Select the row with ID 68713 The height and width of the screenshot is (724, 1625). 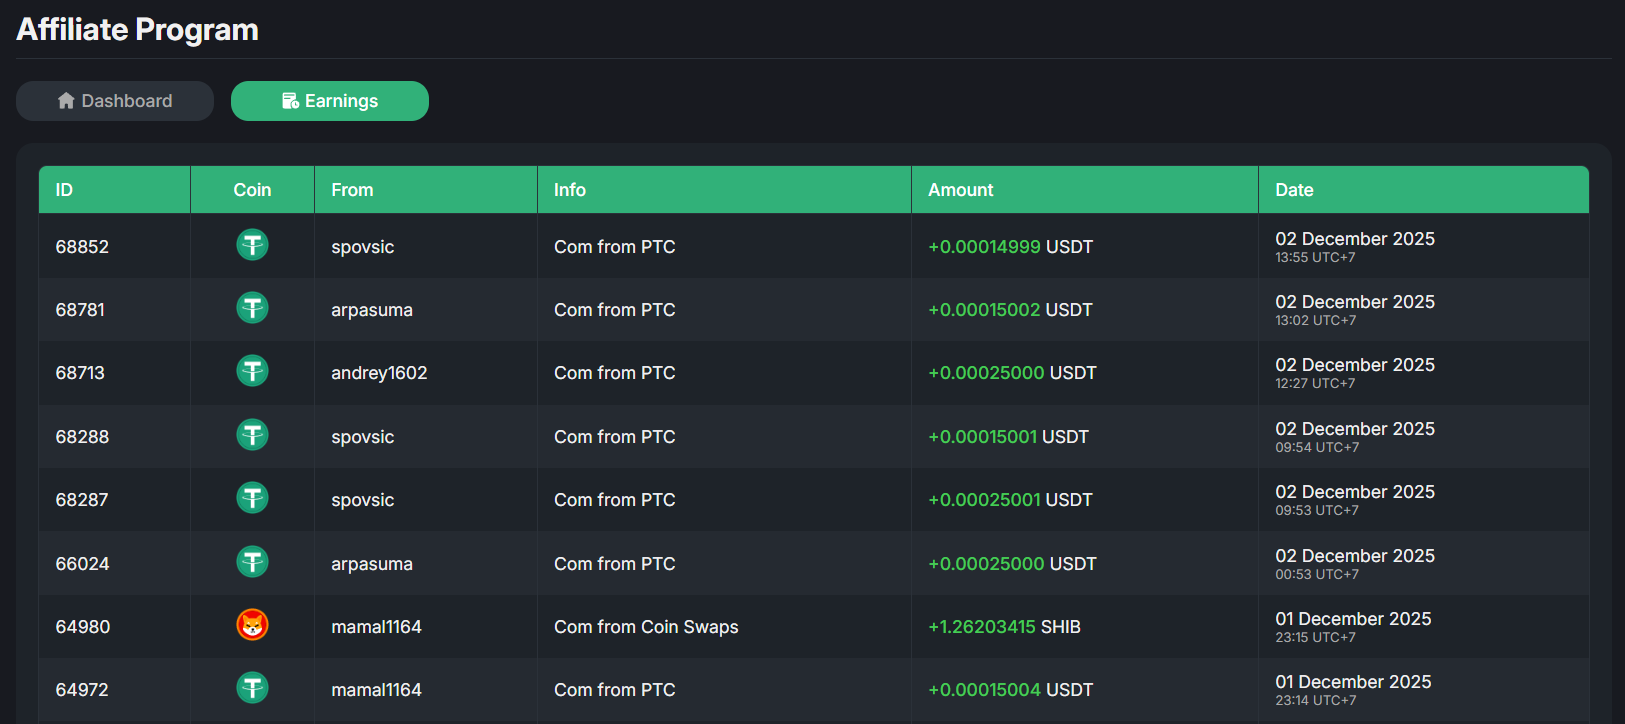[80, 373]
